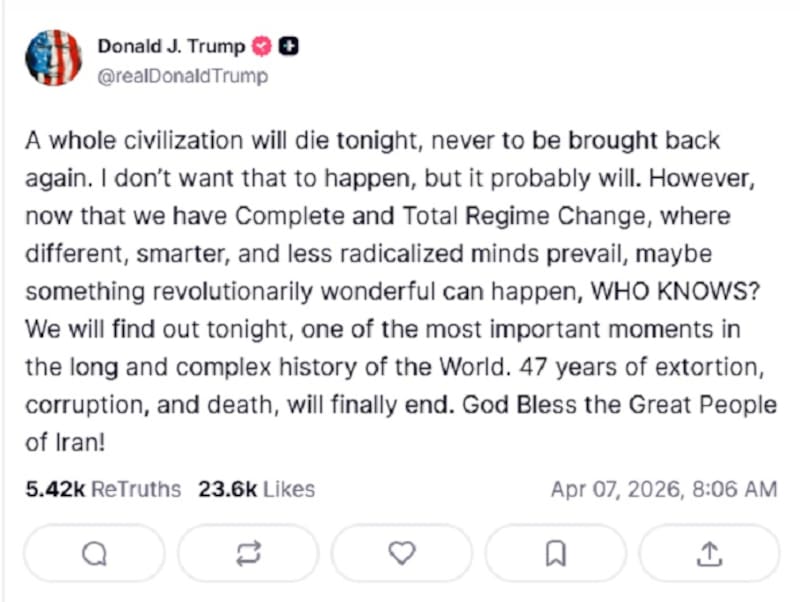View the 23.6k Likes list
Image resolution: width=800 pixels, height=602 pixels.
(256, 489)
